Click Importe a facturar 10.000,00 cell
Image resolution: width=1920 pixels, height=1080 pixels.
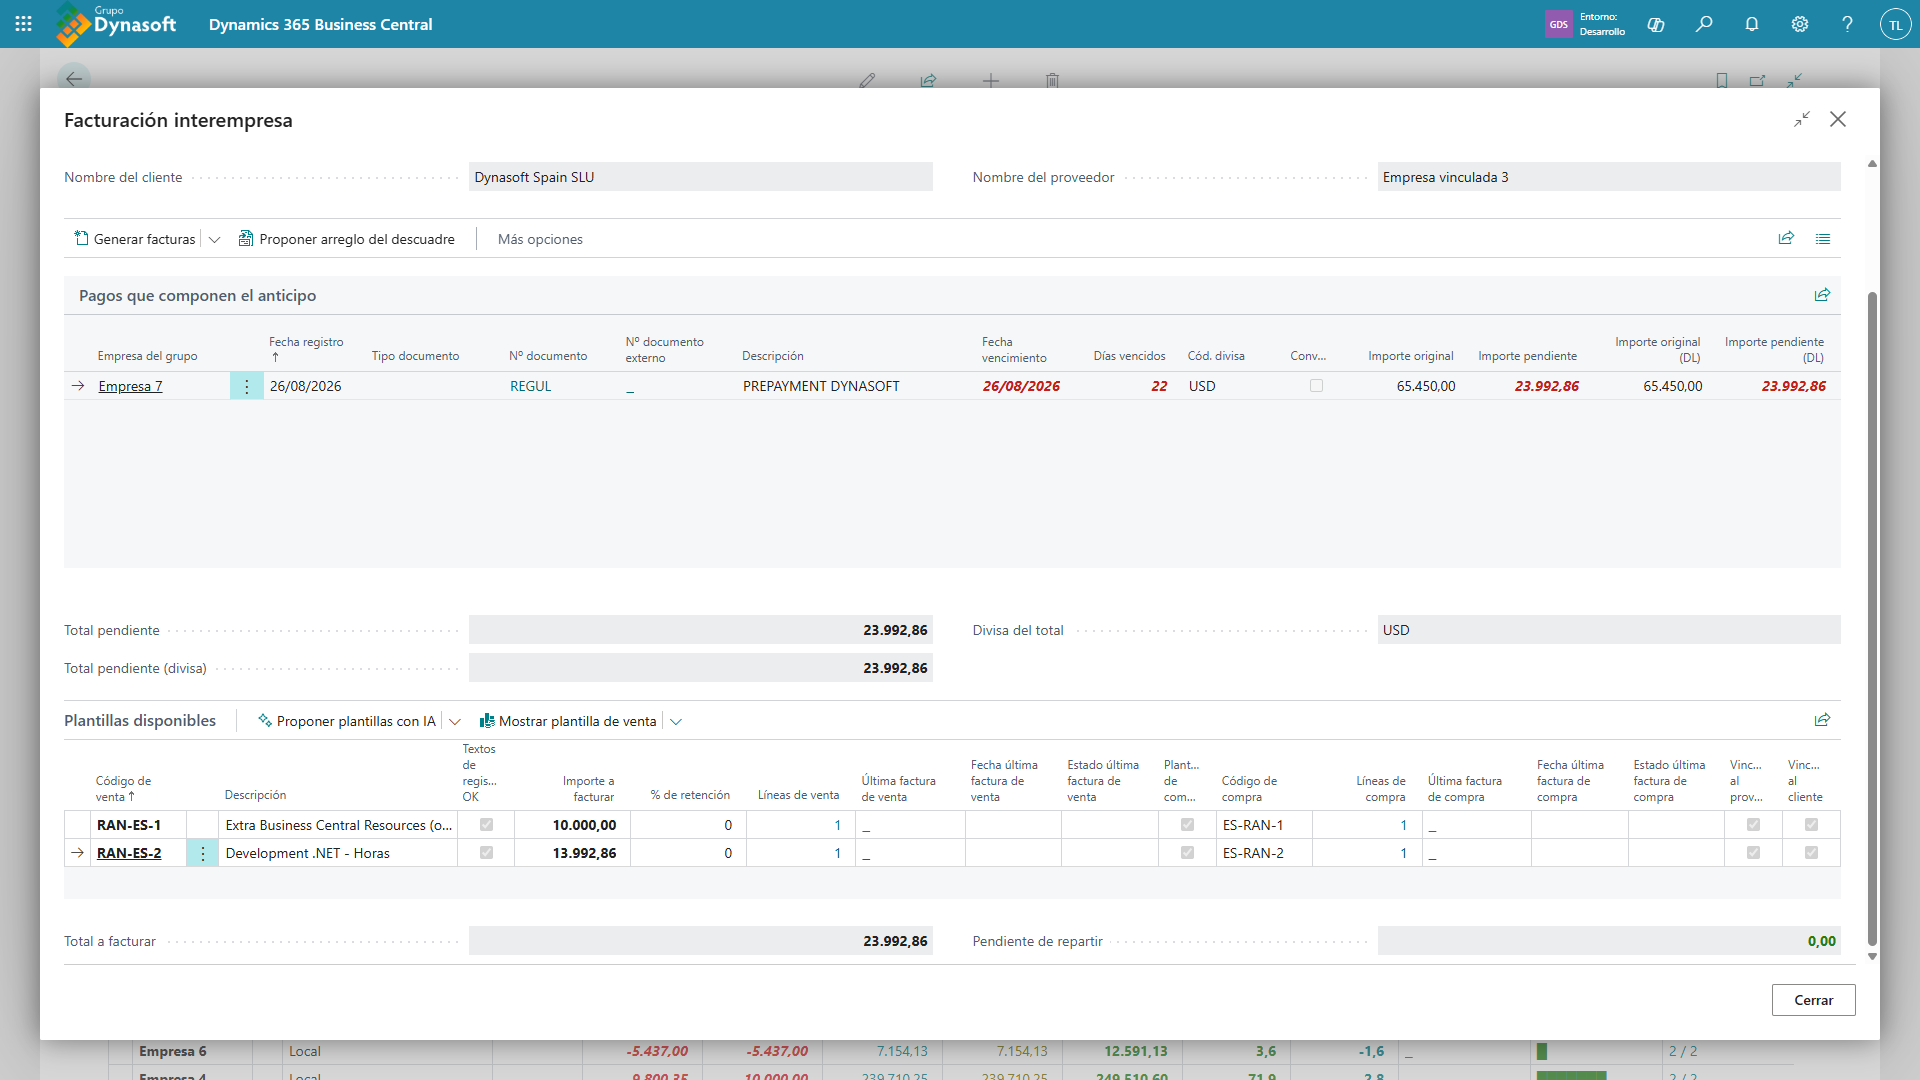coord(572,825)
